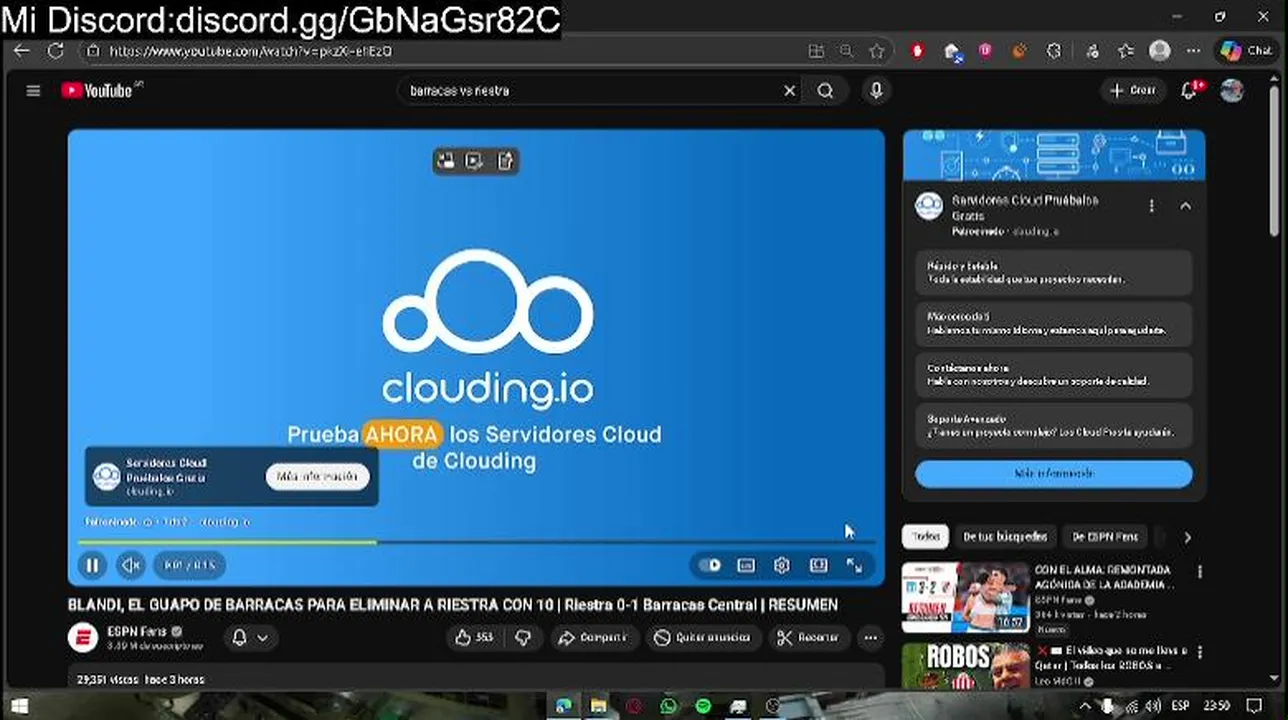Open the ESPN Fans channel avatar
Screen dimensions: 1288x720
pyautogui.click(x=83, y=638)
